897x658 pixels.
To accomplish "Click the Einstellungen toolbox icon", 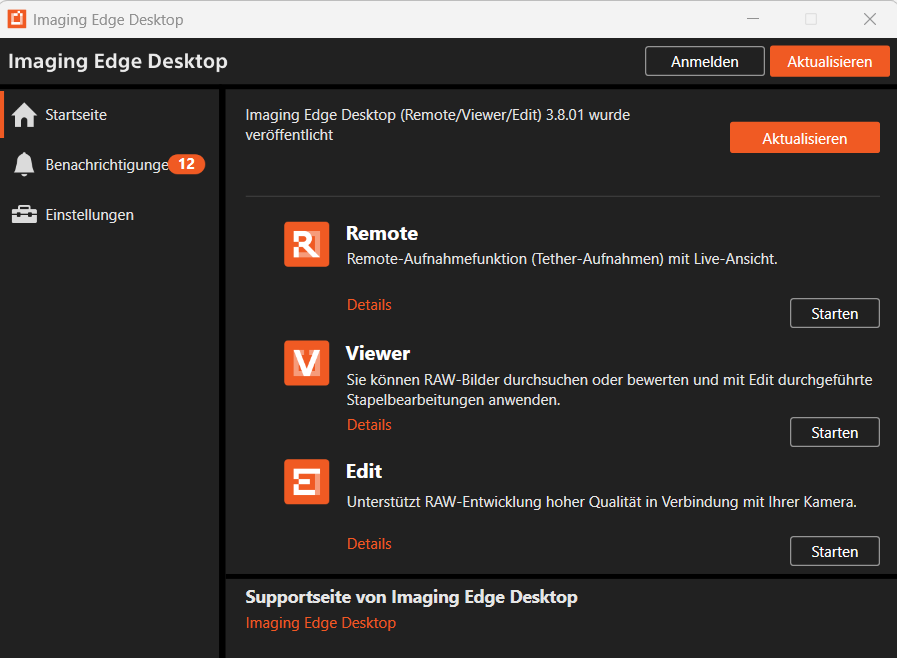I will pyautogui.click(x=24, y=215).
